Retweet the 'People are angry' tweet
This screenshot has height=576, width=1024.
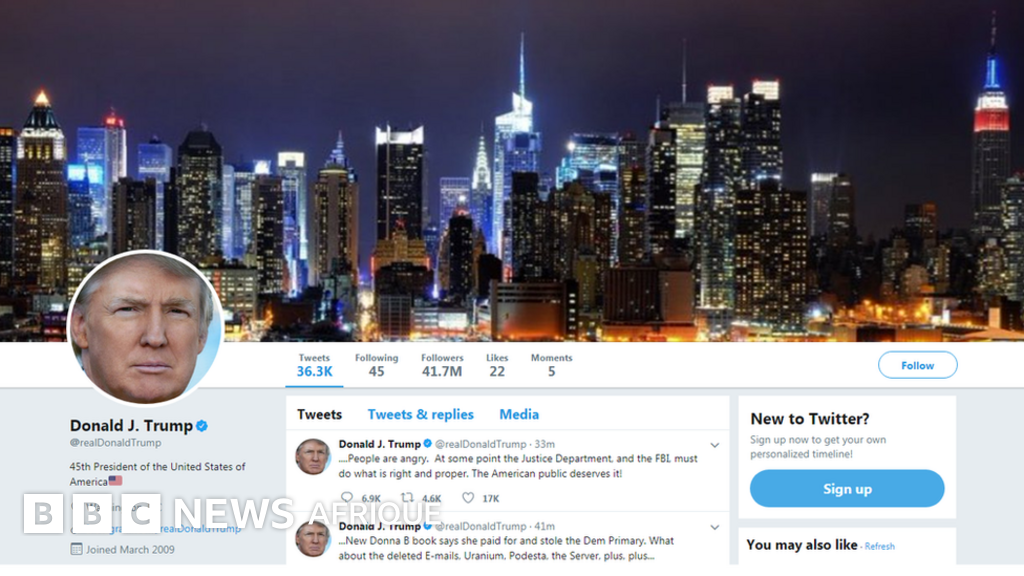pos(408,498)
